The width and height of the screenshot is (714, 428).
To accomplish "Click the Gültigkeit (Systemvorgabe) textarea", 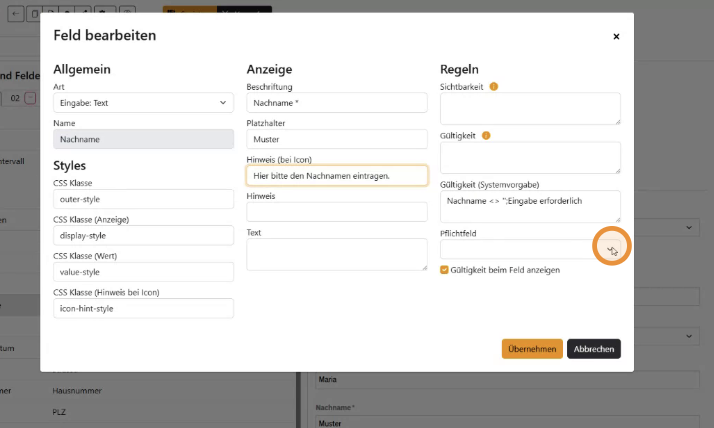I will click(x=530, y=206).
